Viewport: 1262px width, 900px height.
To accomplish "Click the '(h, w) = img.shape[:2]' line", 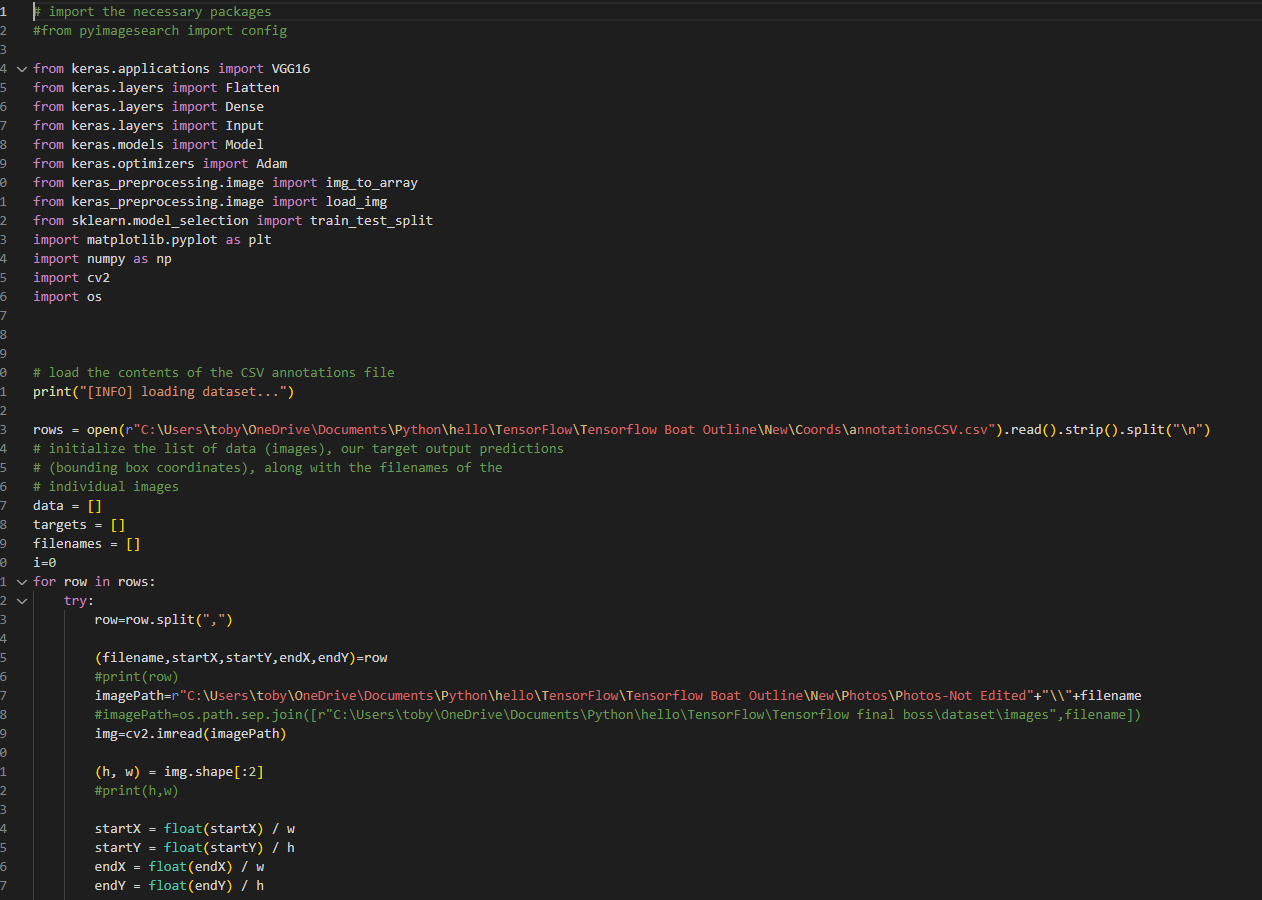I will 179,772.
